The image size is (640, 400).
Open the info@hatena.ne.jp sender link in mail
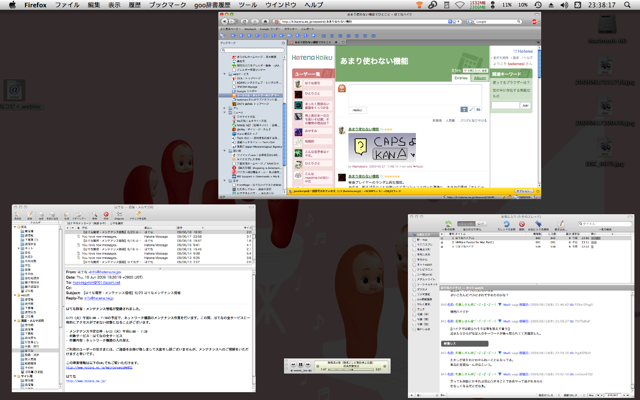coord(104,272)
